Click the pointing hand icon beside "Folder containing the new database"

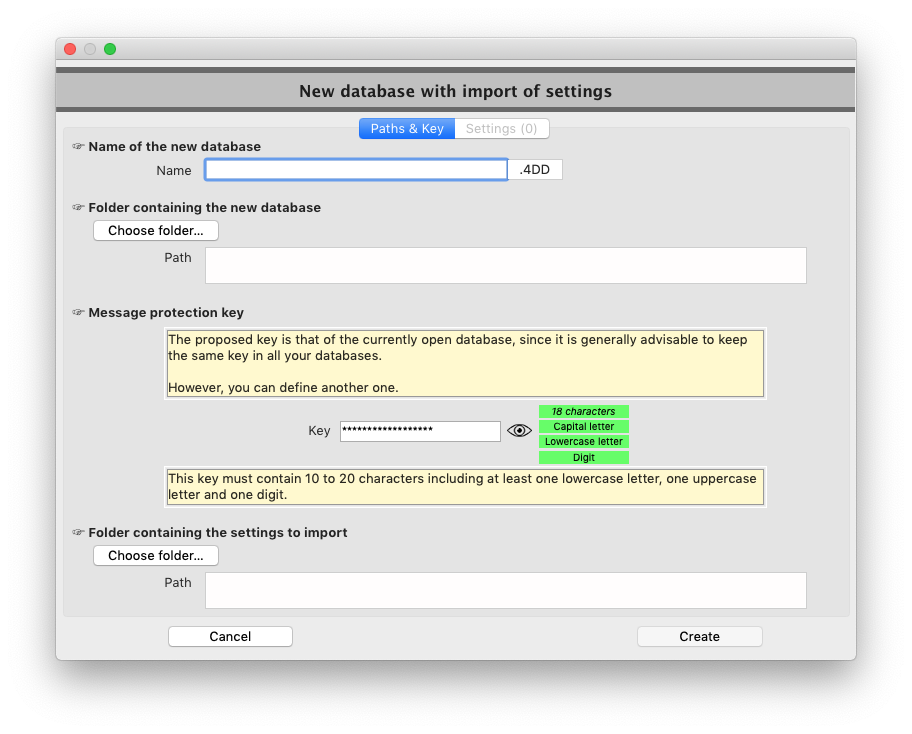pos(78,208)
